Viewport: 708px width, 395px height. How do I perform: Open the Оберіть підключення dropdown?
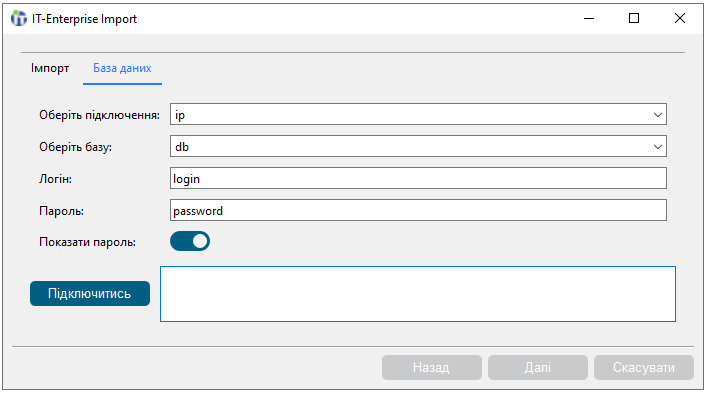(418, 114)
